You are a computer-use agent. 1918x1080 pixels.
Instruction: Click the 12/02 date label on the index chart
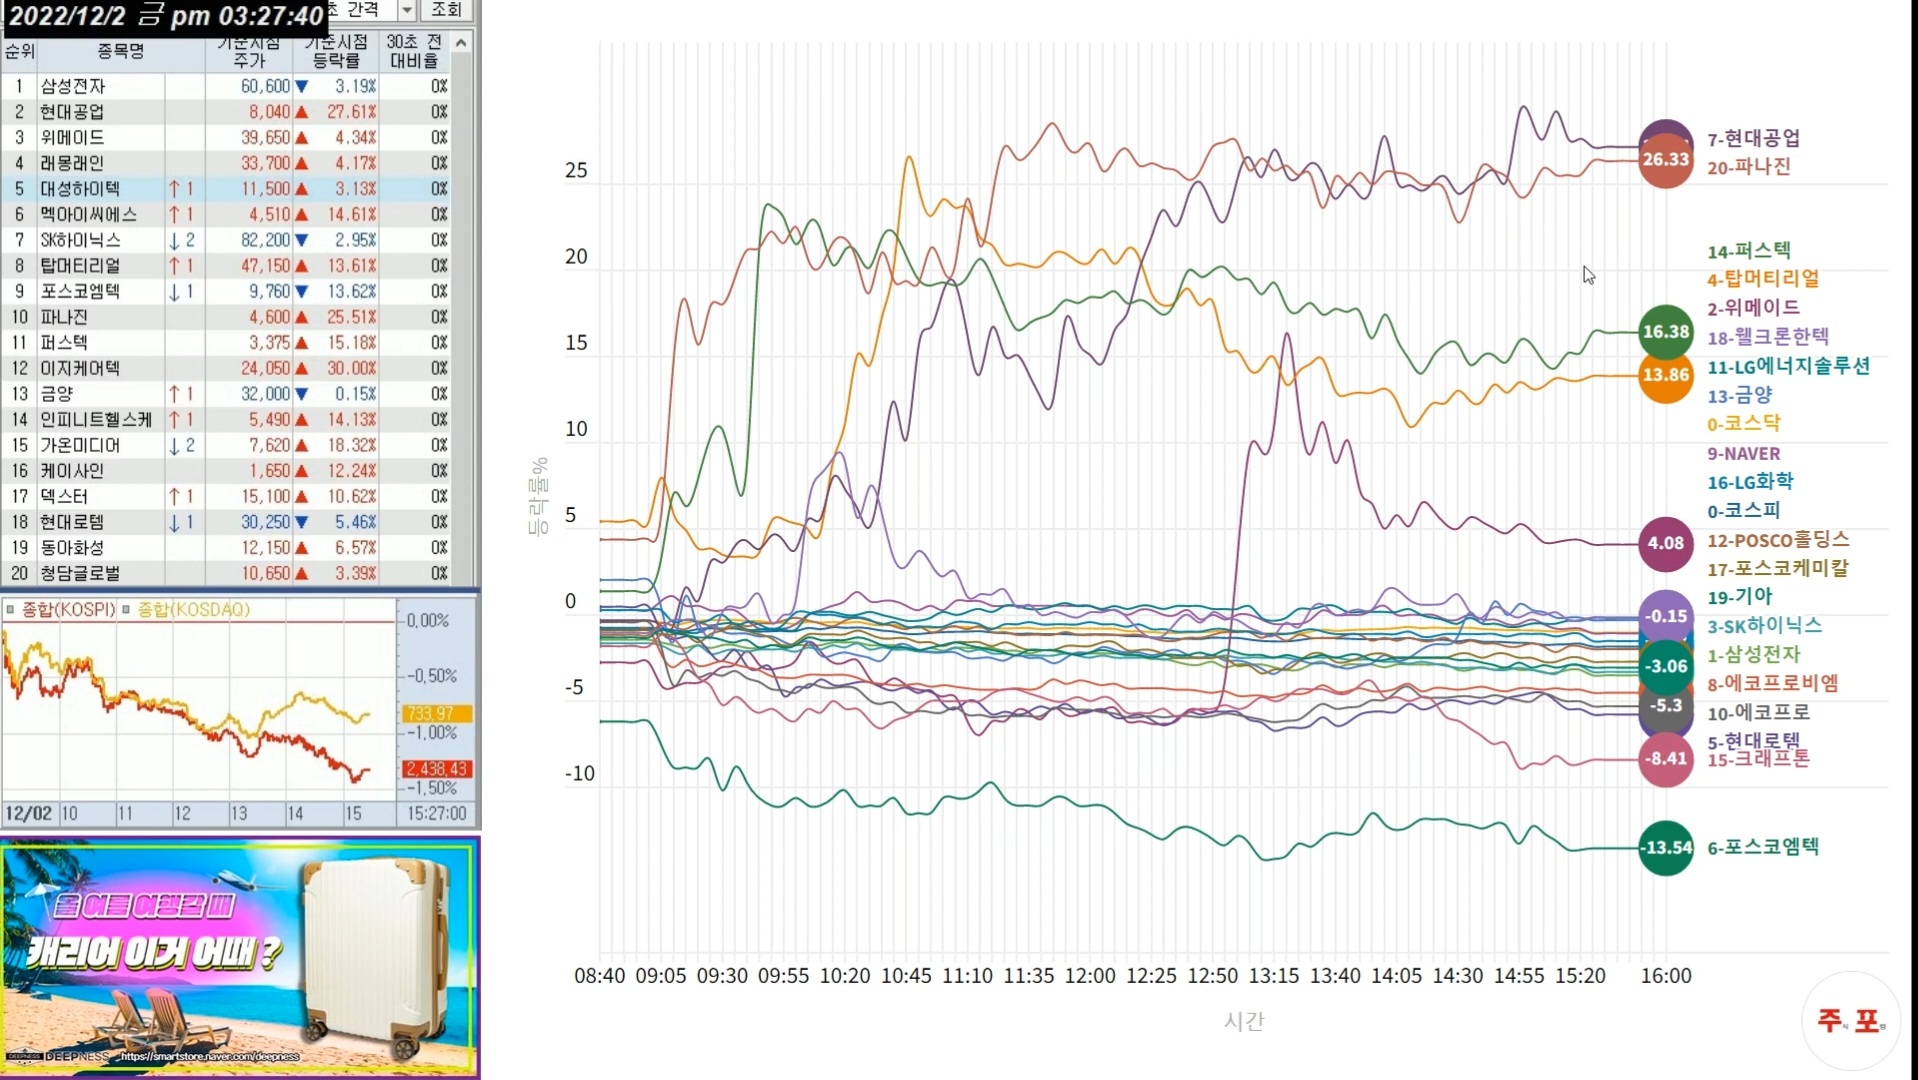click(28, 813)
